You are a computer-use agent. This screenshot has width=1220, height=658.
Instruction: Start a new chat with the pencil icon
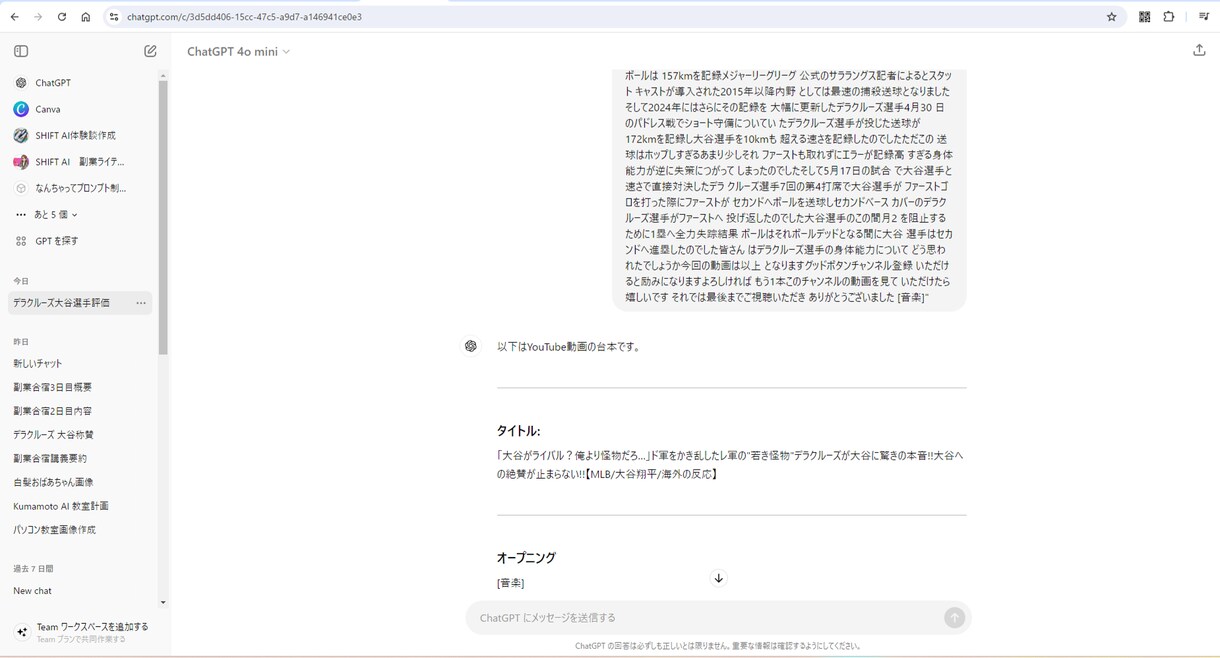[x=150, y=51]
